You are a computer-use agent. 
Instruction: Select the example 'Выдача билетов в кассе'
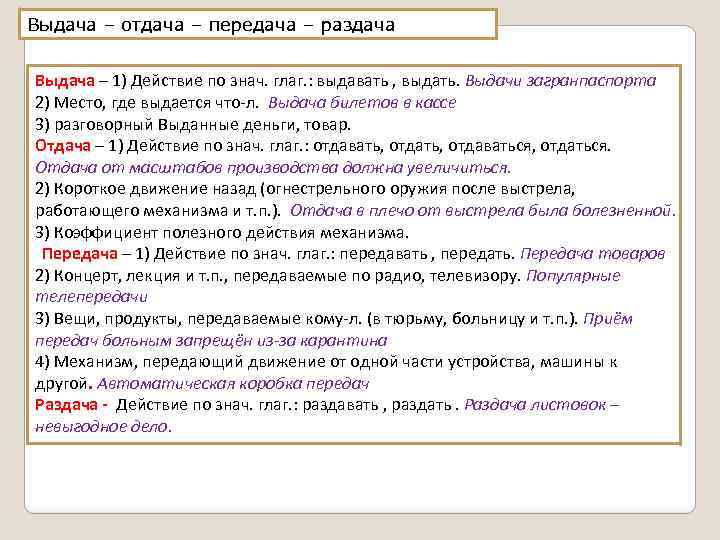[x=362, y=103]
